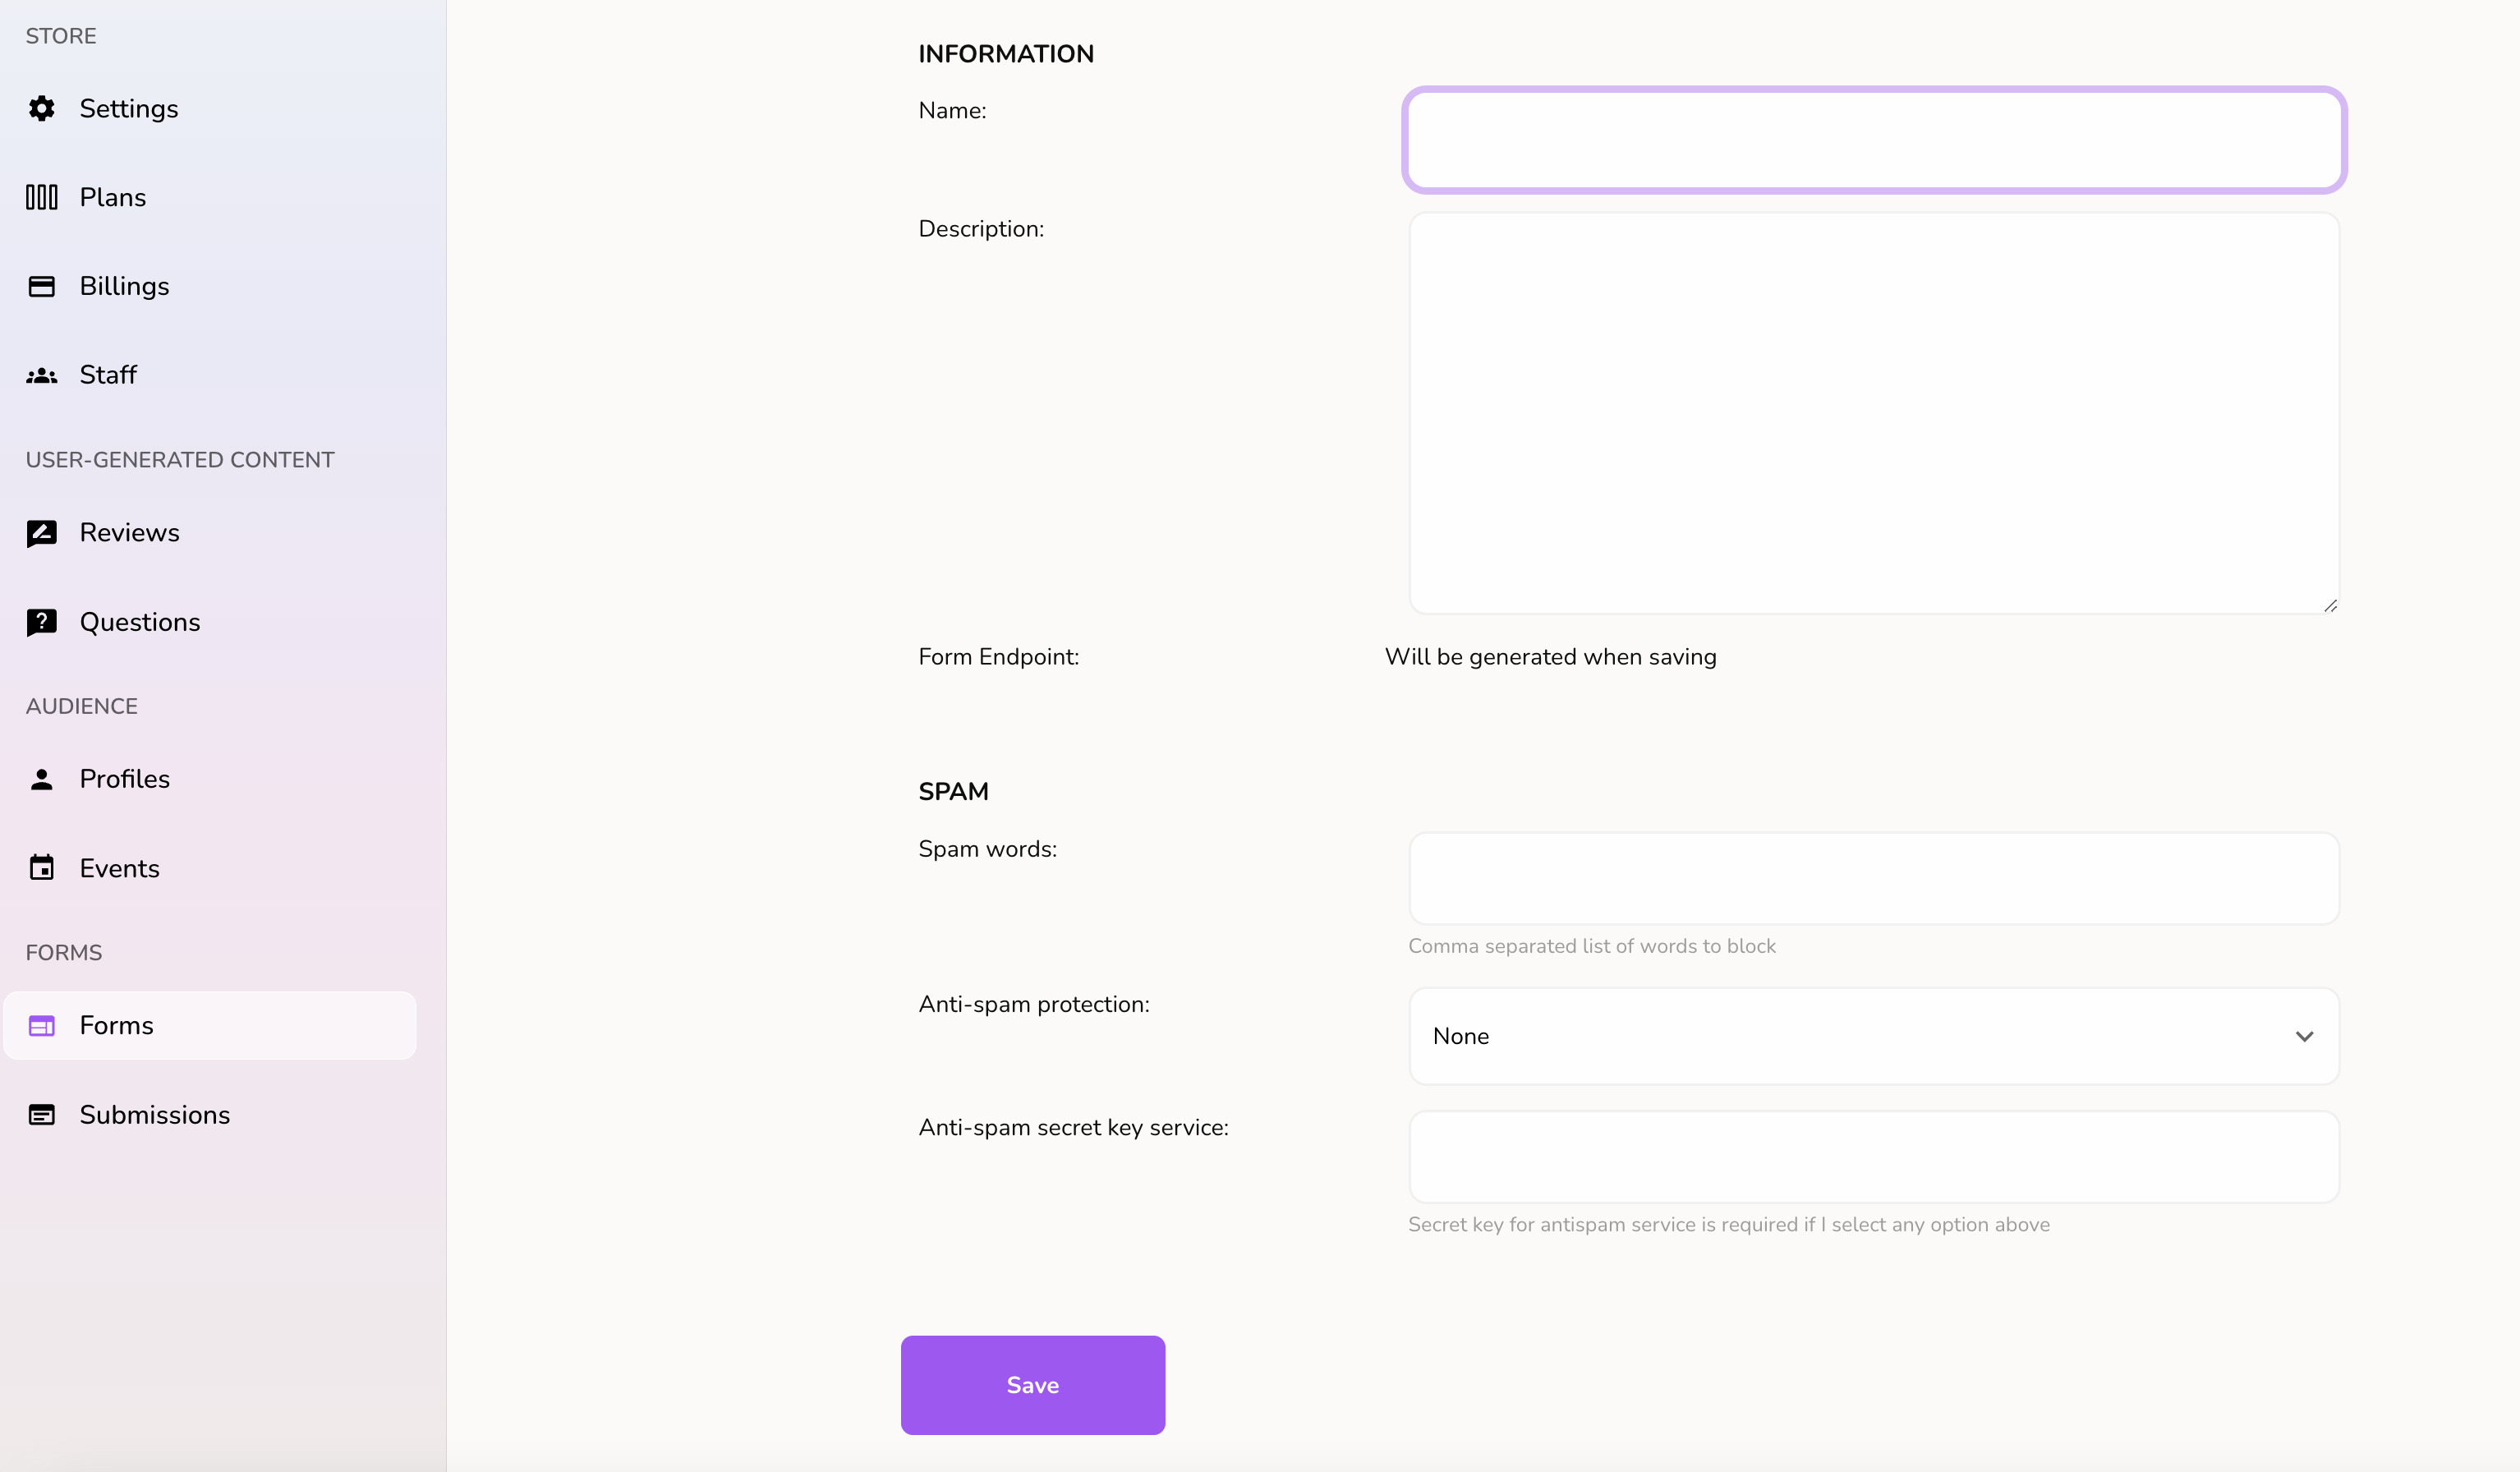This screenshot has width=2520, height=1472.
Task: Click the Profiles icon in sidebar
Action: coord(39,780)
